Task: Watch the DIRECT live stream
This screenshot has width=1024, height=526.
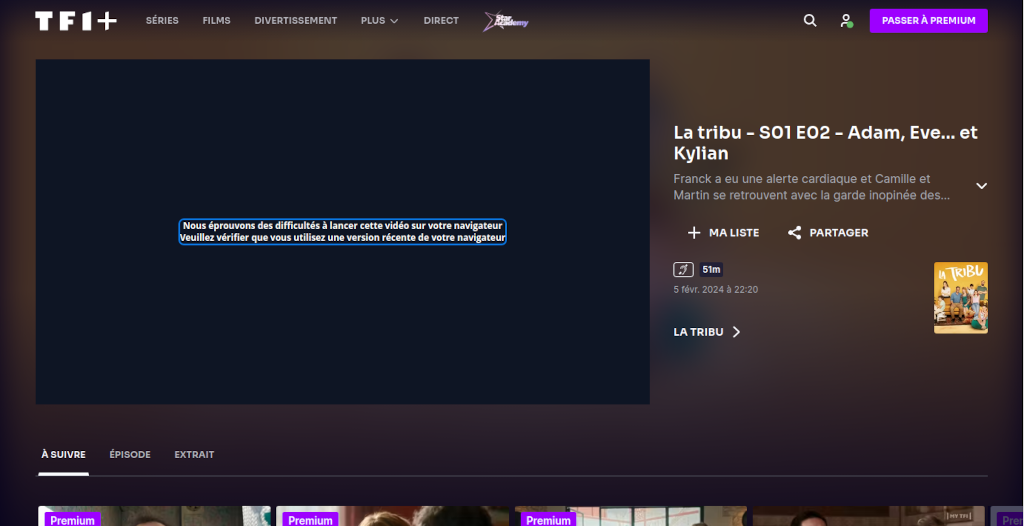Action: (x=441, y=21)
